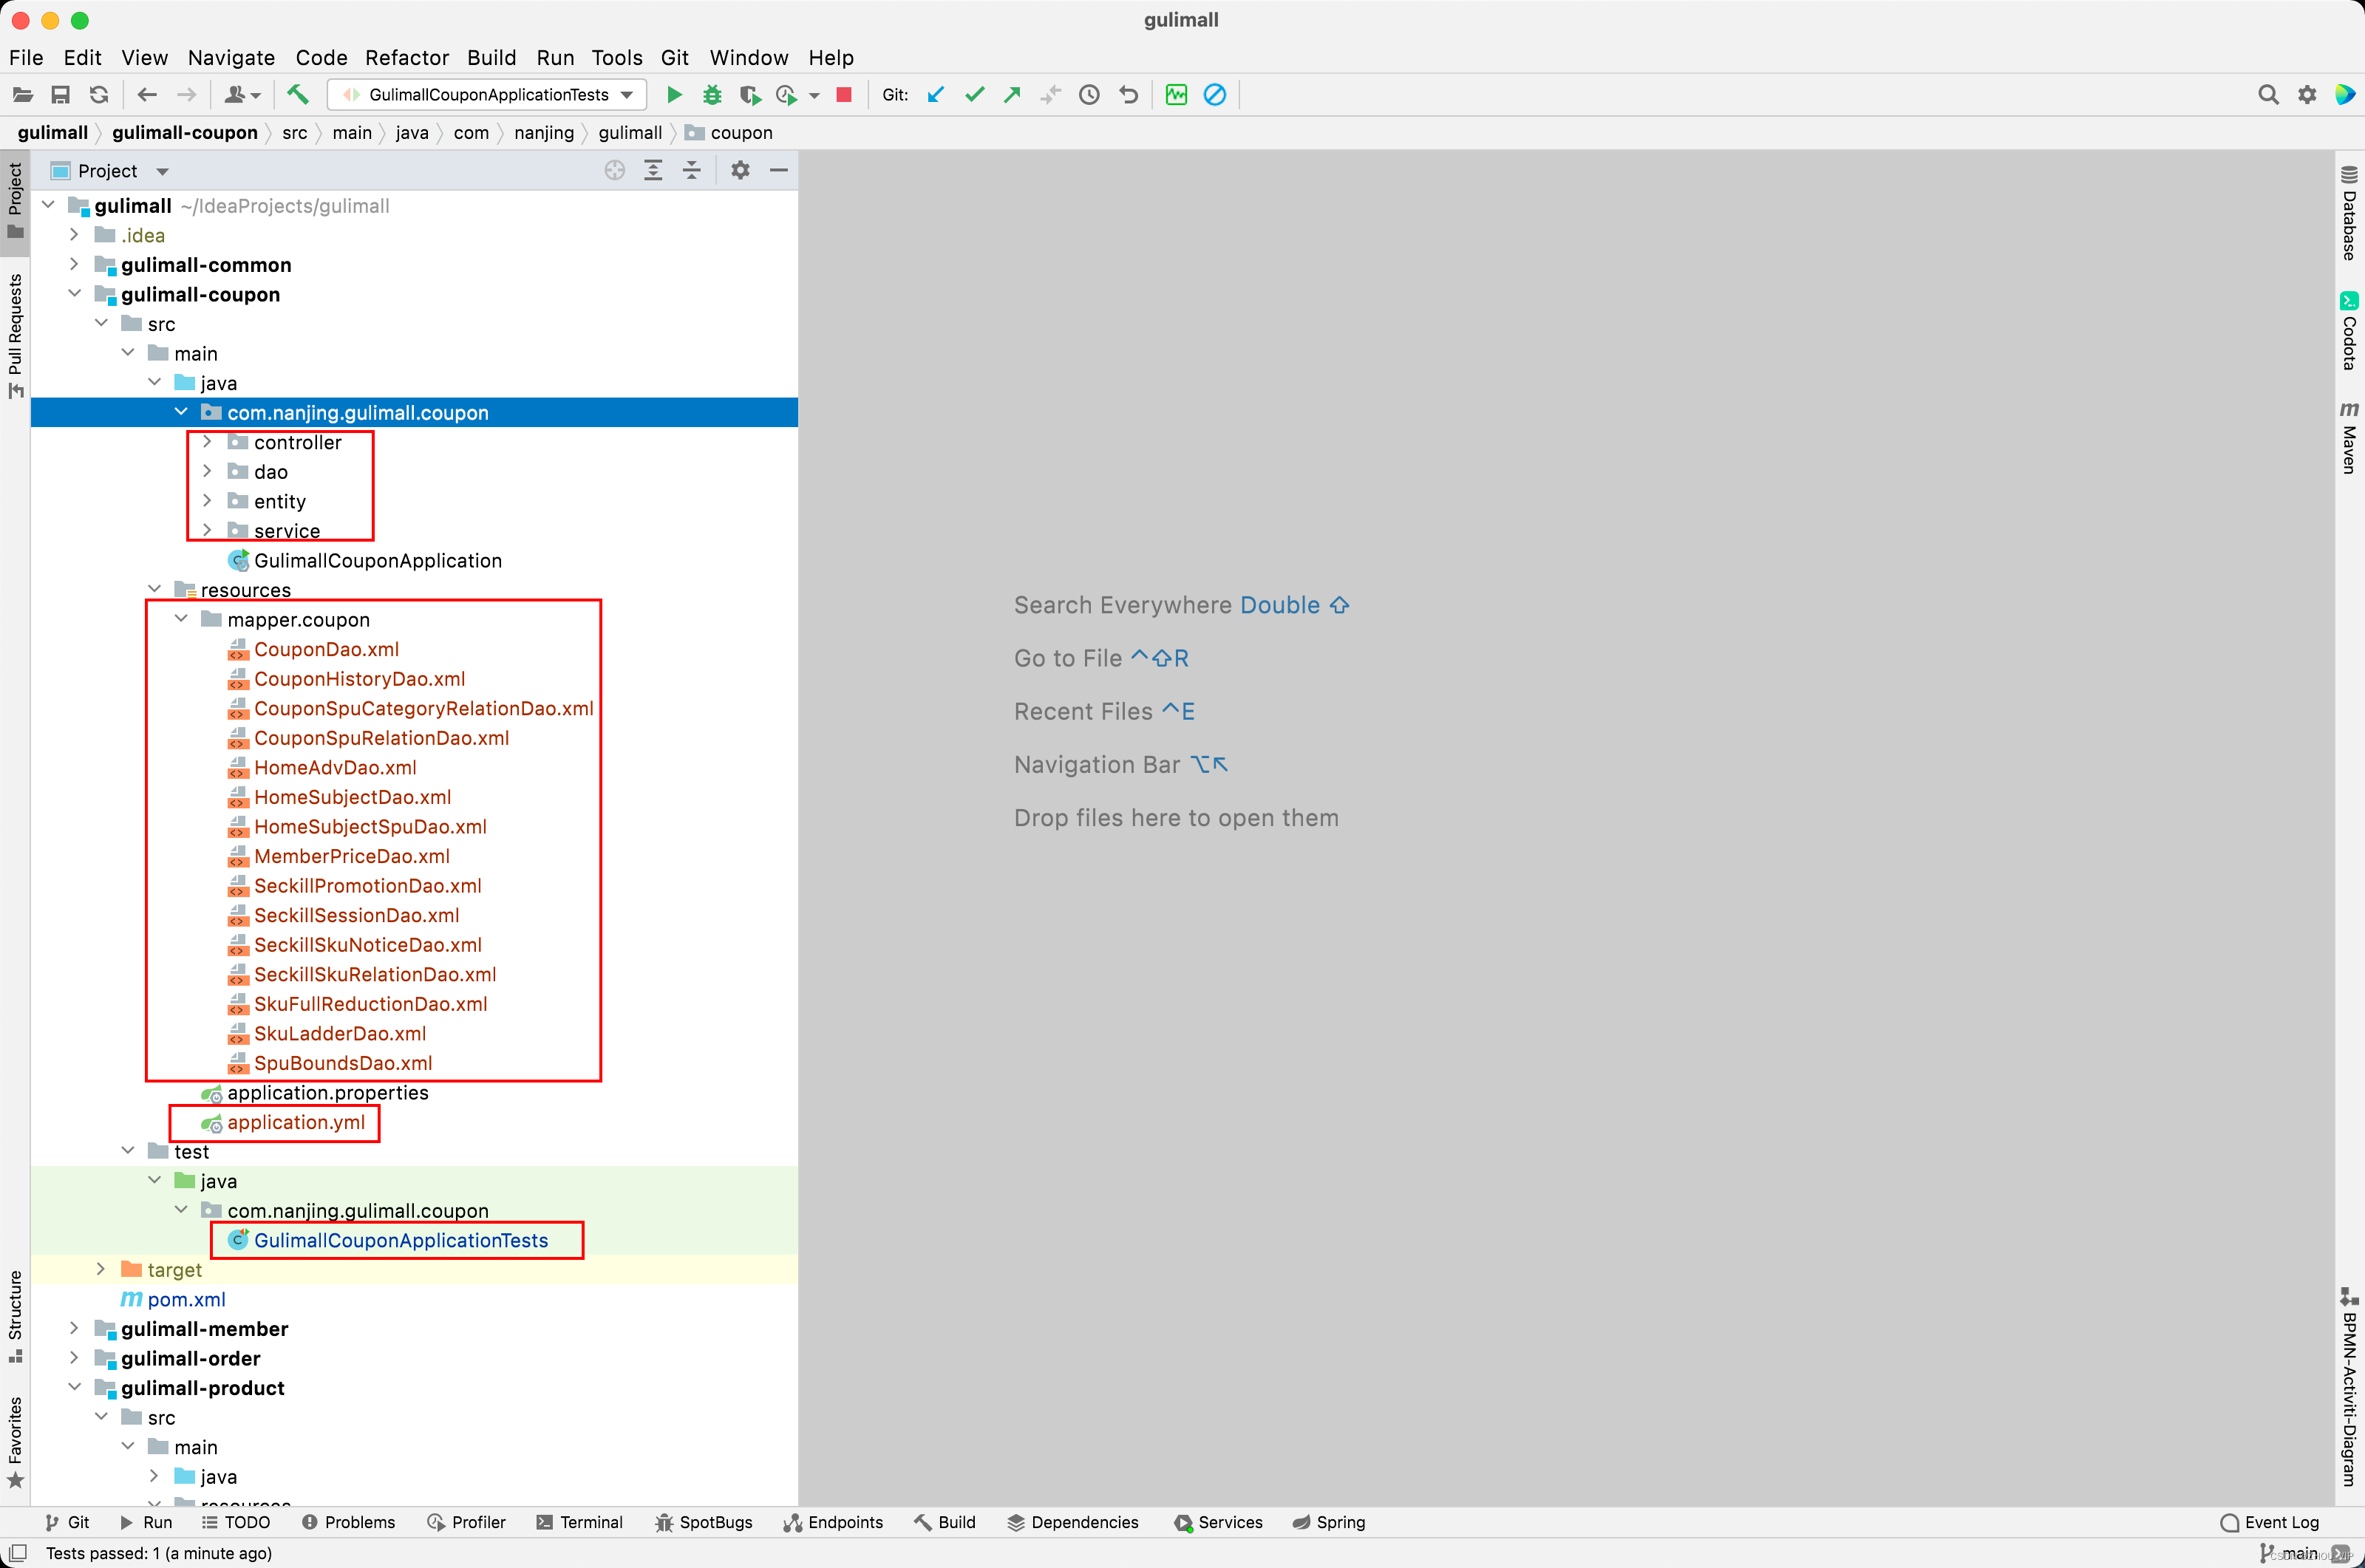Open the Terminal tab at the bottom
Screen dimensions: 2365x1568
(580, 1522)
